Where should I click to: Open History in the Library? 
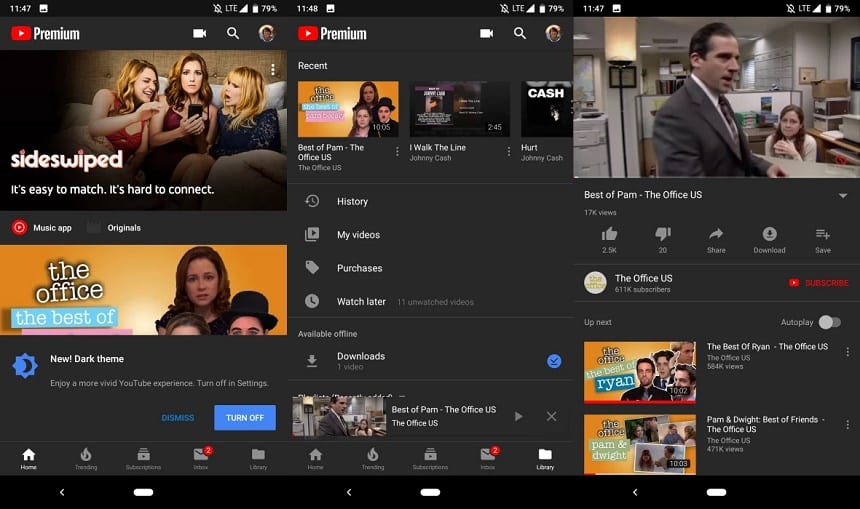(x=352, y=201)
